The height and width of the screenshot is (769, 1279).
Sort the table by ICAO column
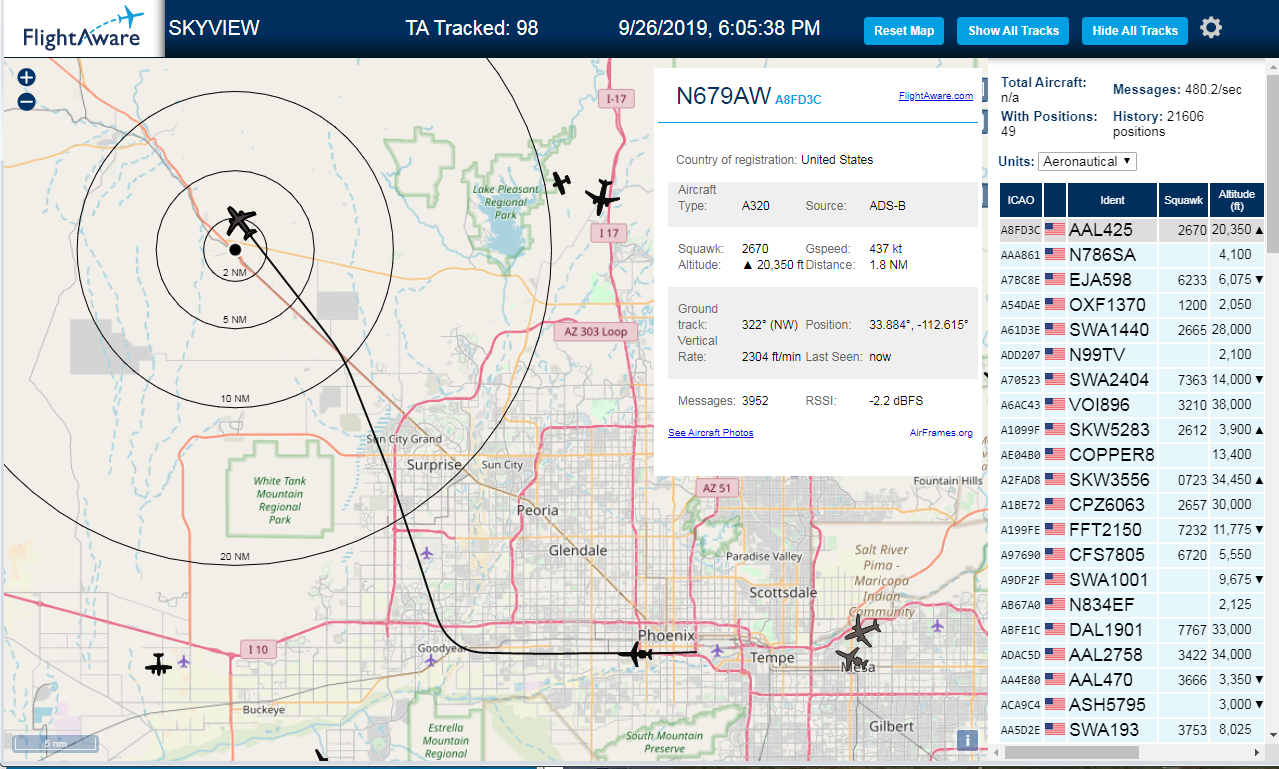point(1021,200)
